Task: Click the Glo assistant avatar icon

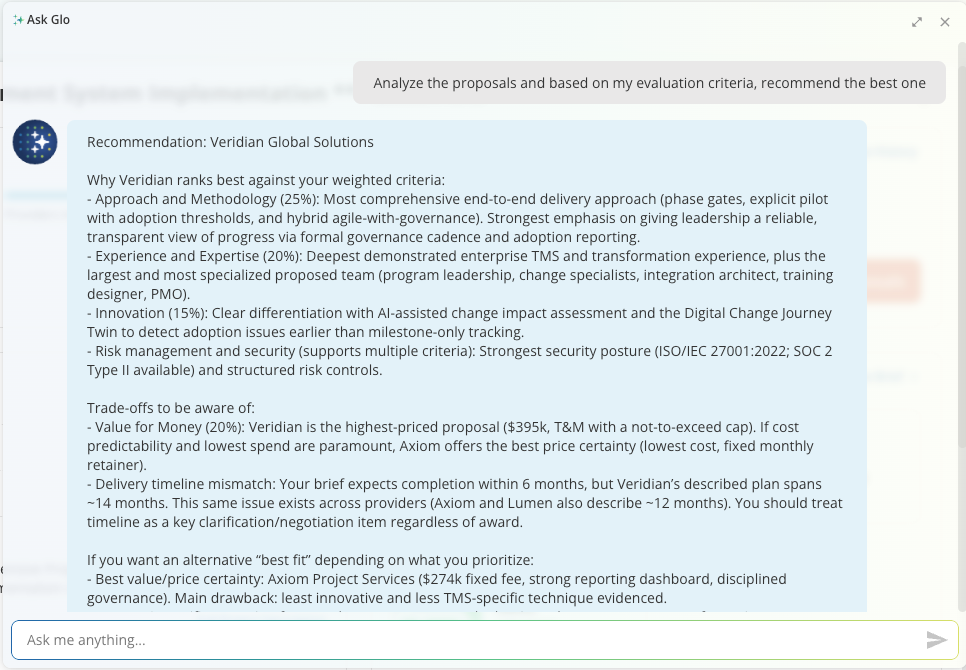Action: 35,142
